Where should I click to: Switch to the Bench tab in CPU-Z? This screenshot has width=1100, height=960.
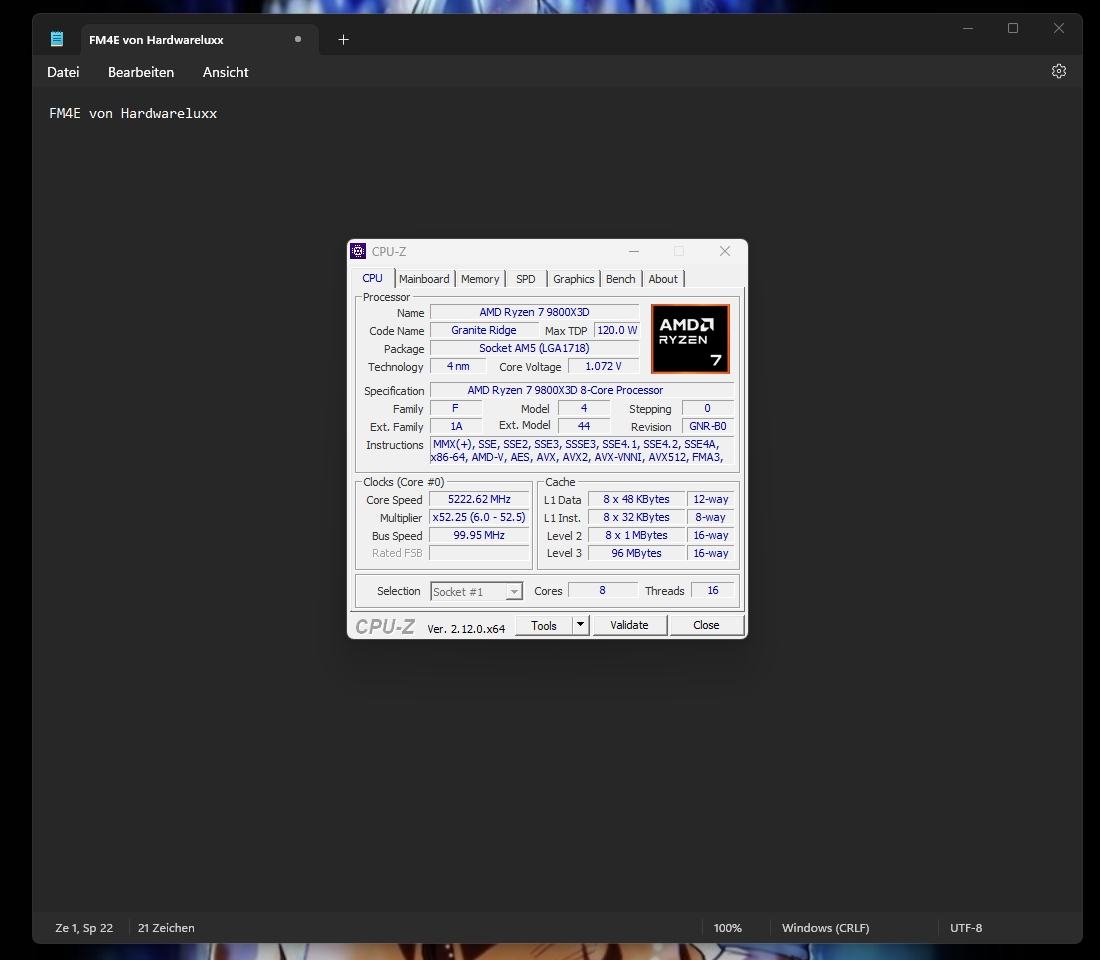tap(620, 279)
